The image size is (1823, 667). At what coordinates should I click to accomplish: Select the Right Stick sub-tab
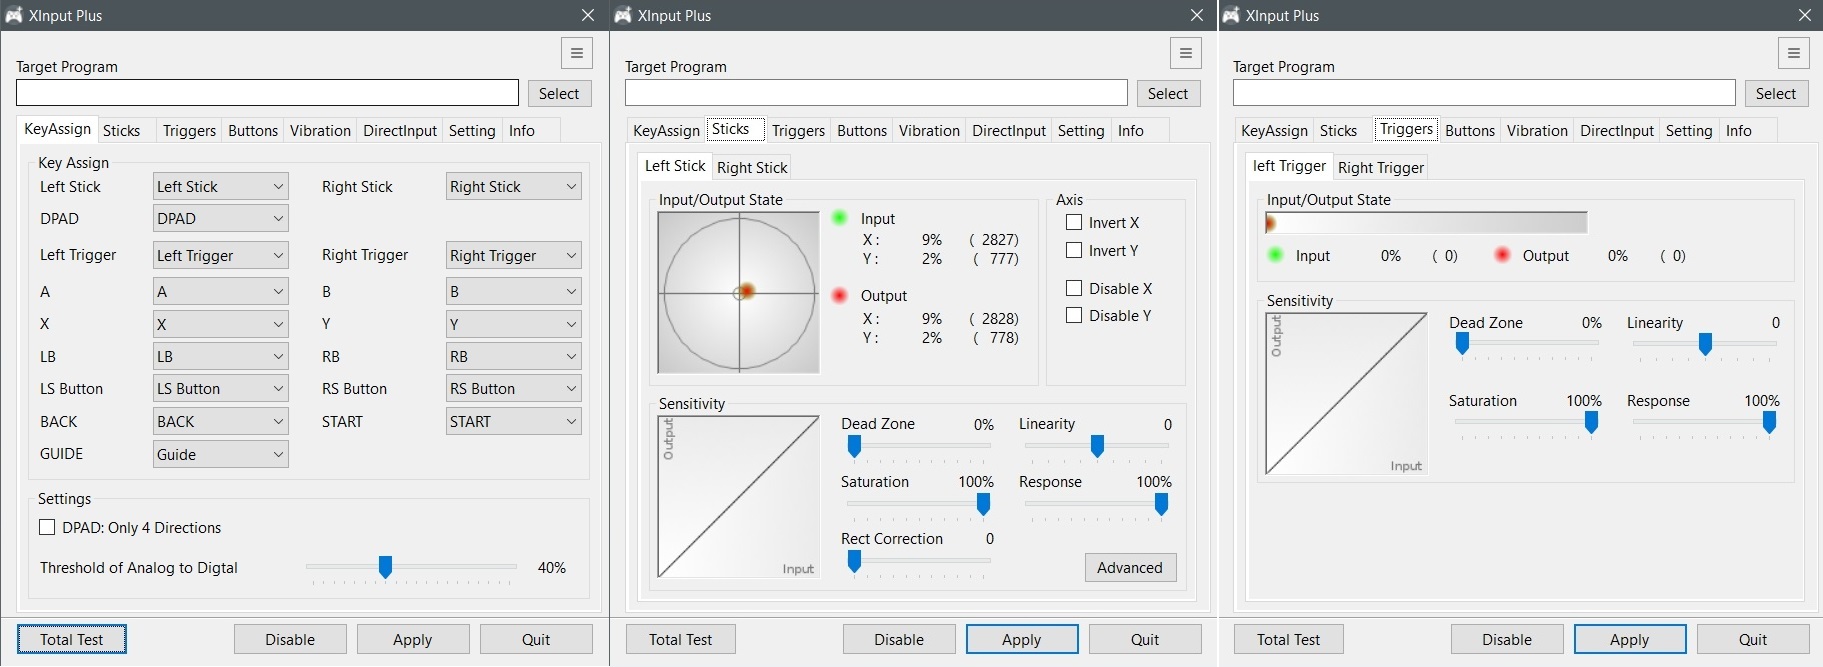point(752,167)
